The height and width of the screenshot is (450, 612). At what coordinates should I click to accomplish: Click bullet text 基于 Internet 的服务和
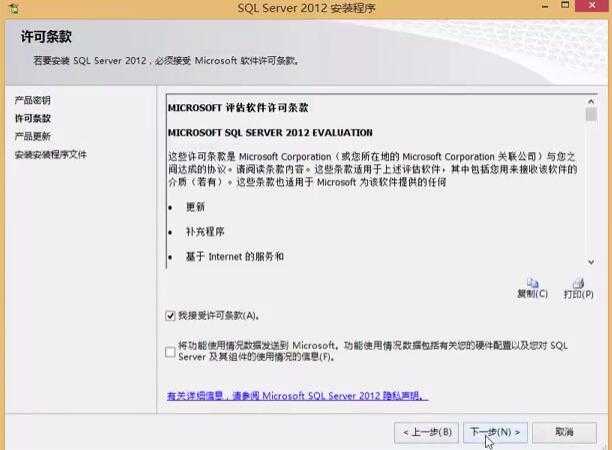point(235,257)
